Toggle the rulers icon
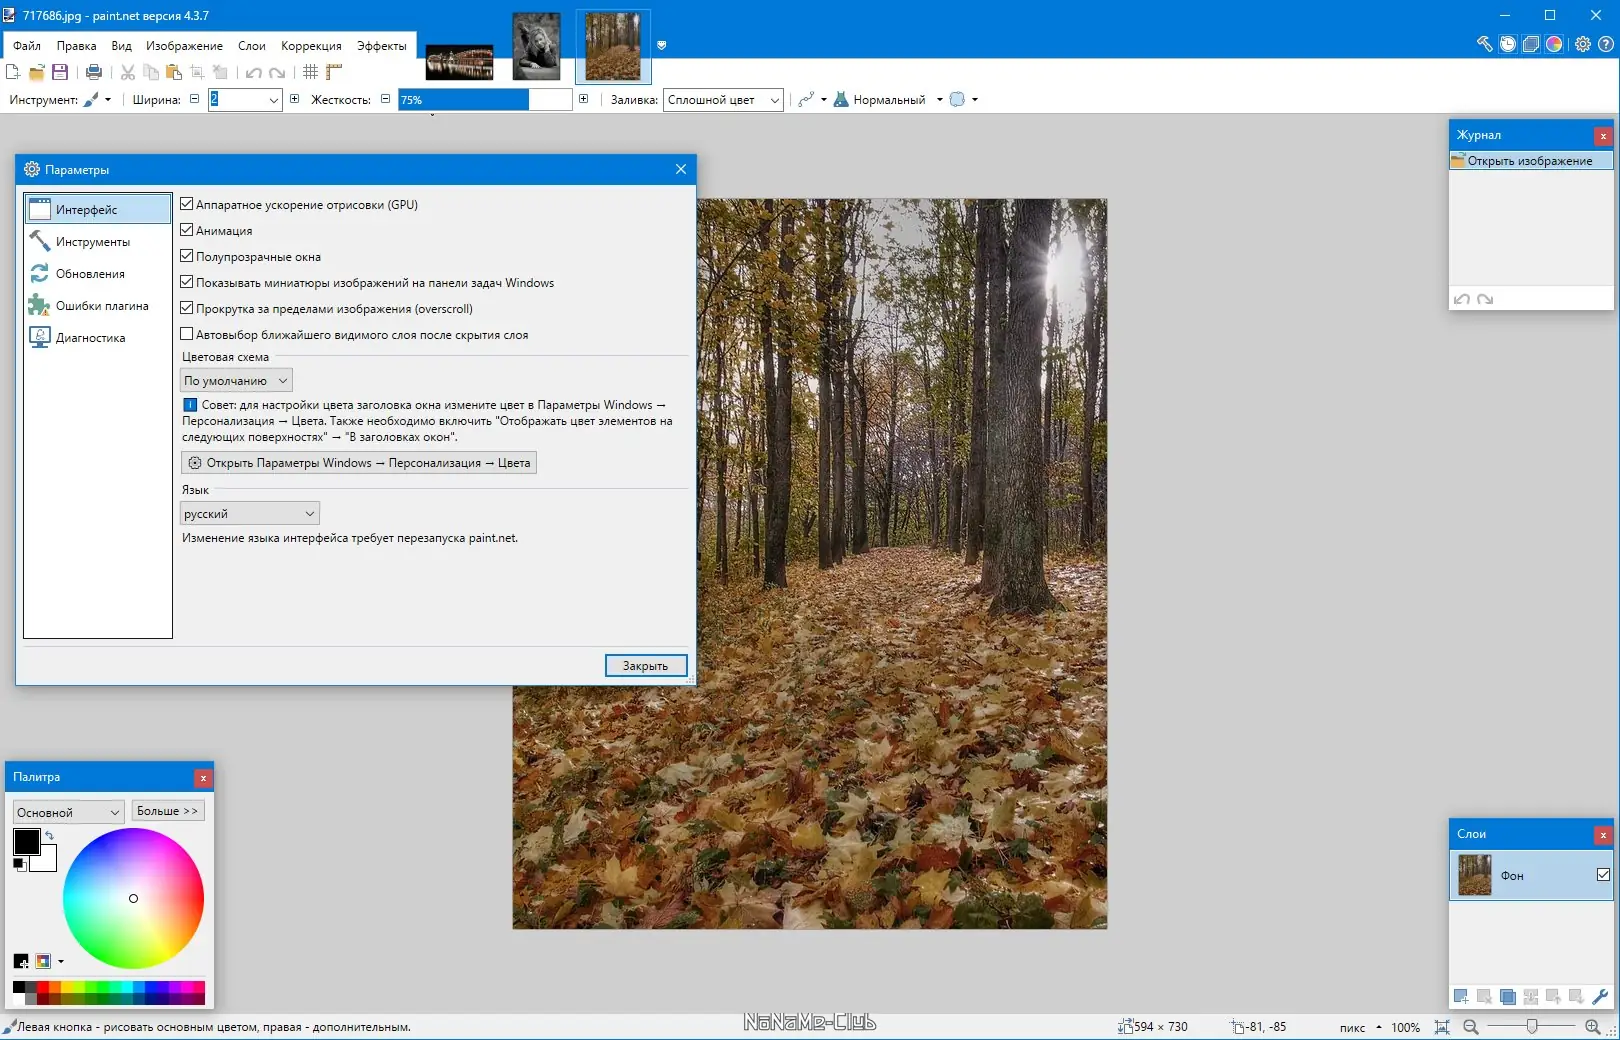This screenshot has width=1620, height=1040. (334, 72)
